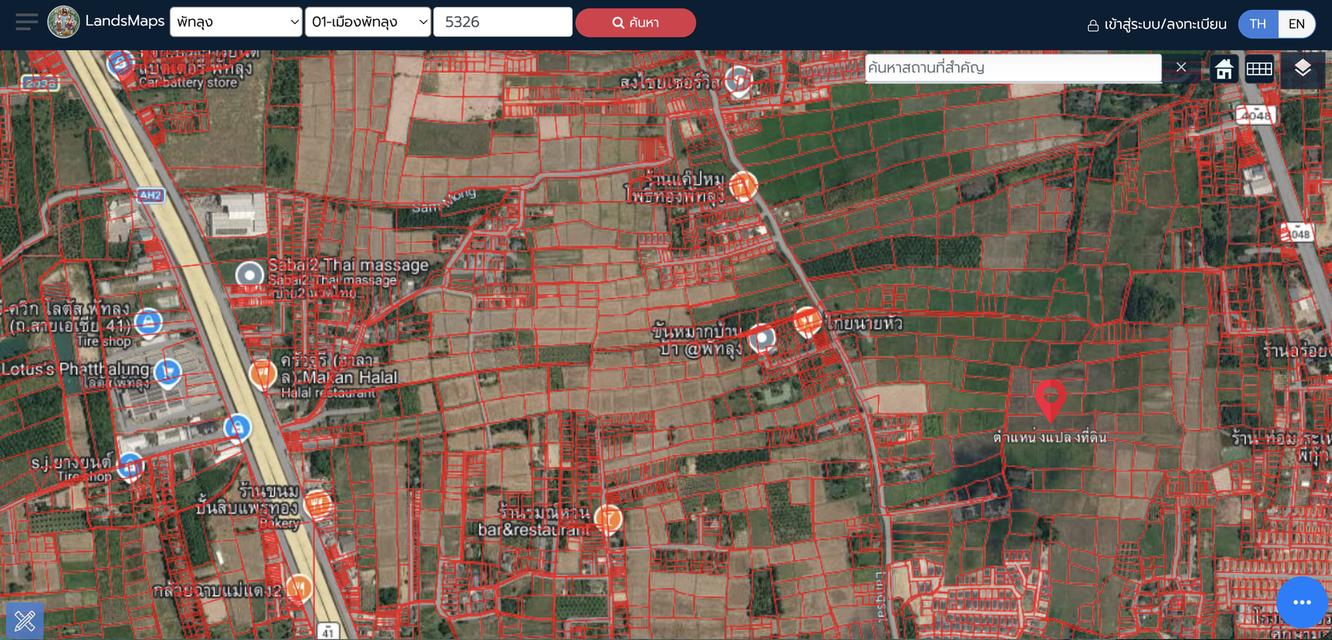Click the Bakery marker on the highway

coord(318,504)
